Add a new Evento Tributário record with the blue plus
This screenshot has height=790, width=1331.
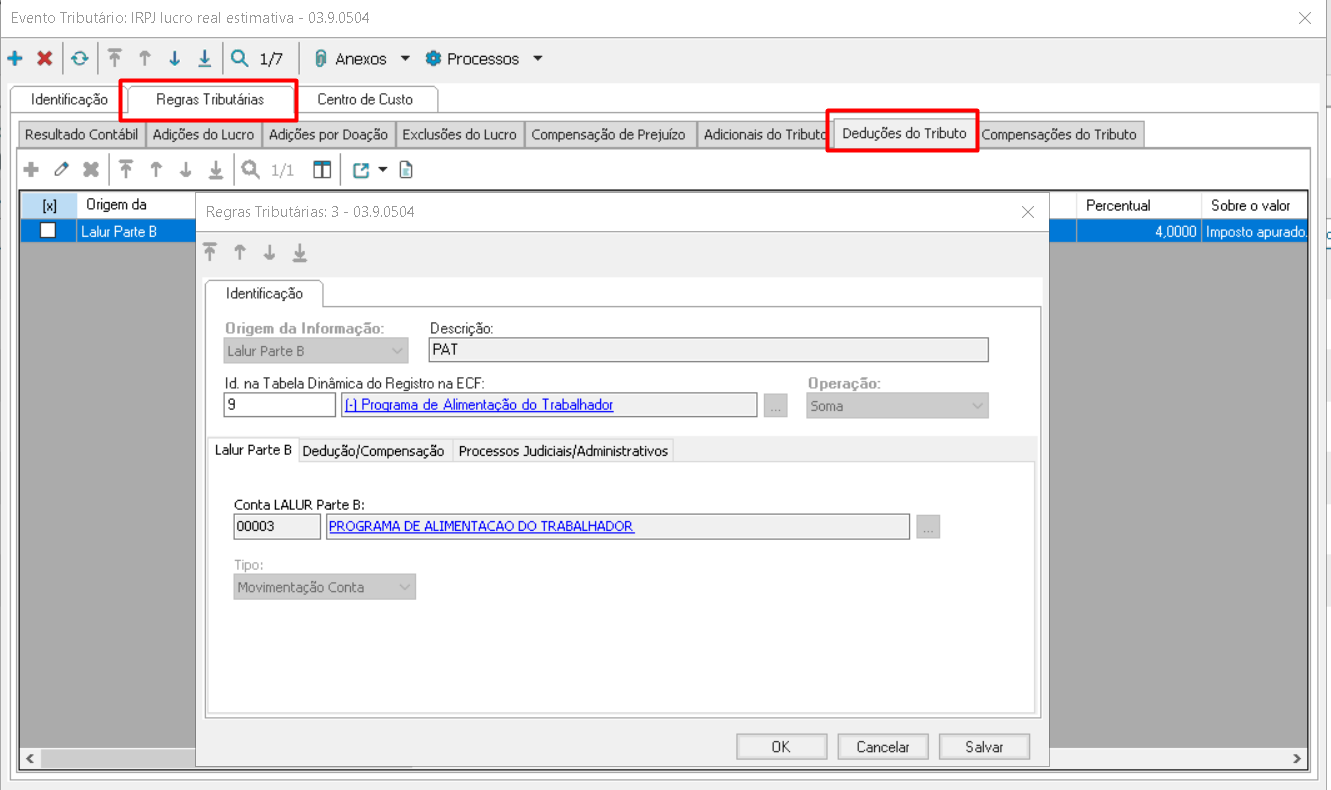(x=15, y=59)
